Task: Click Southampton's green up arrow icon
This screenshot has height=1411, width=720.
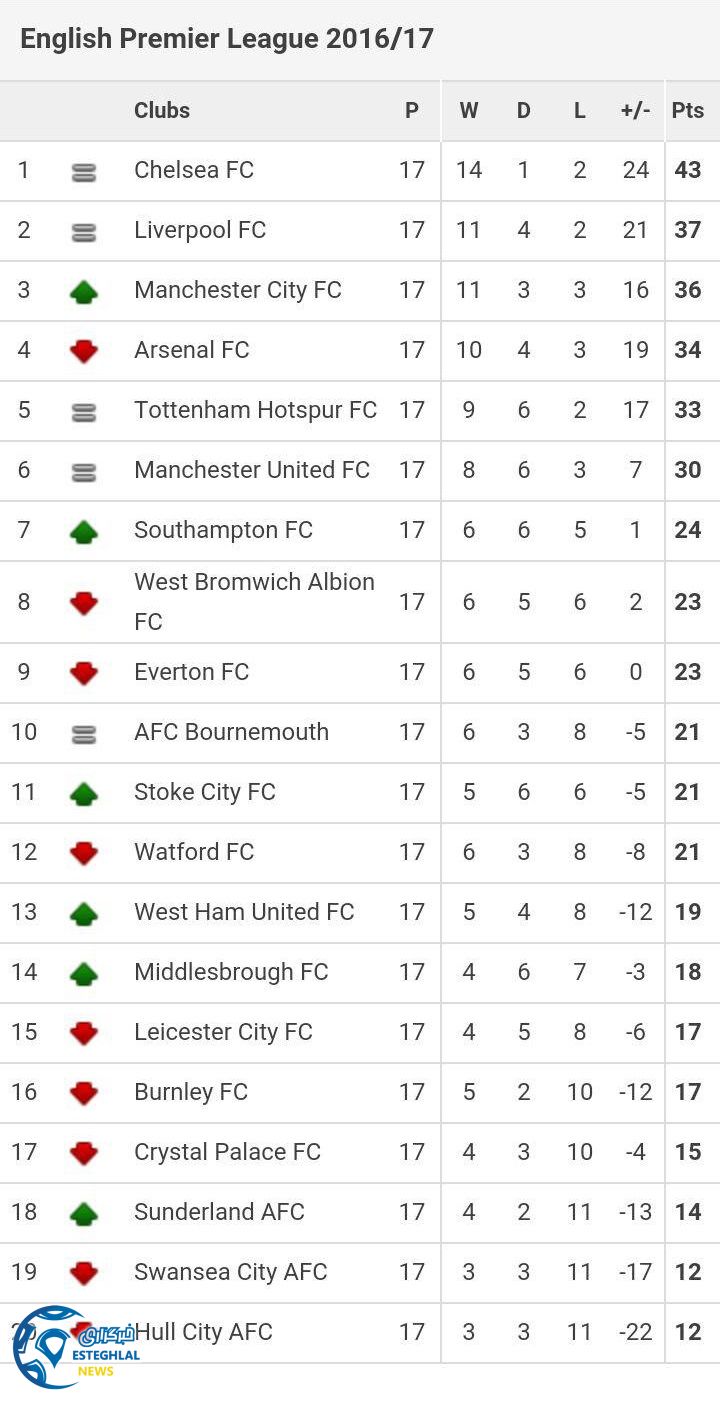Action: [x=84, y=531]
